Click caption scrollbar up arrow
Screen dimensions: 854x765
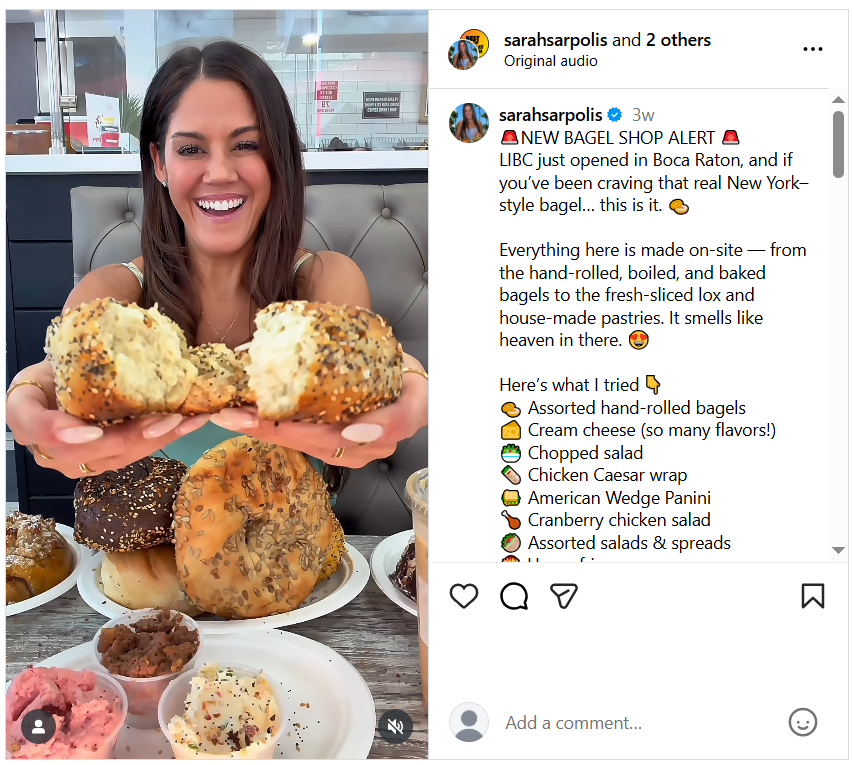coord(838,100)
